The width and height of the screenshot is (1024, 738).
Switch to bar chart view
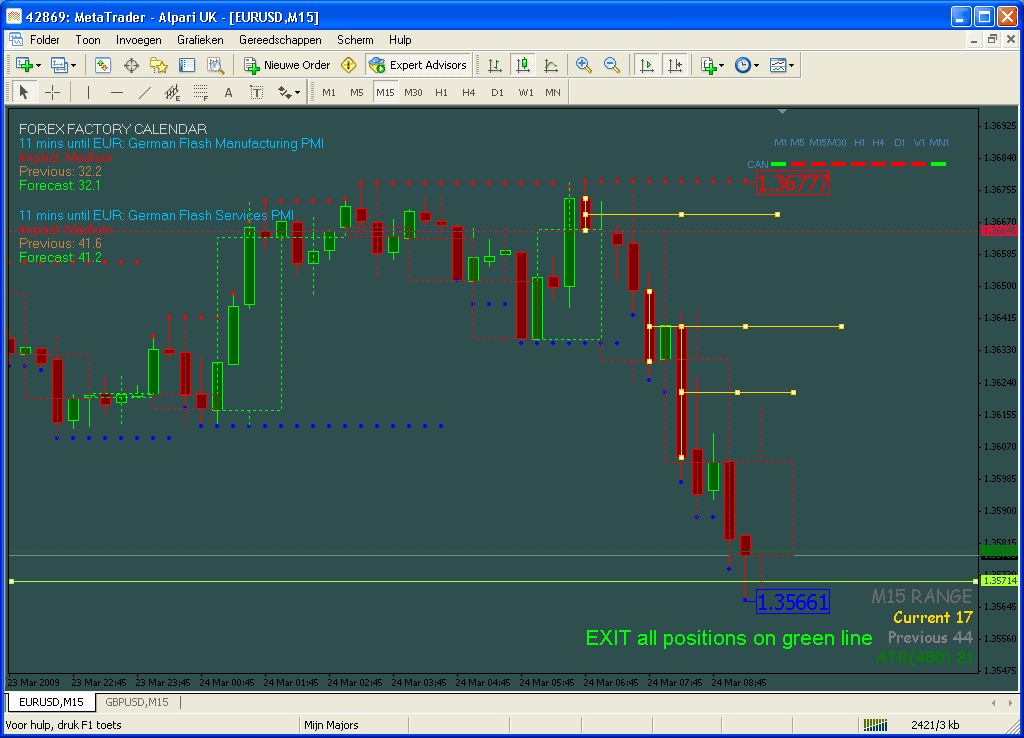[494, 65]
